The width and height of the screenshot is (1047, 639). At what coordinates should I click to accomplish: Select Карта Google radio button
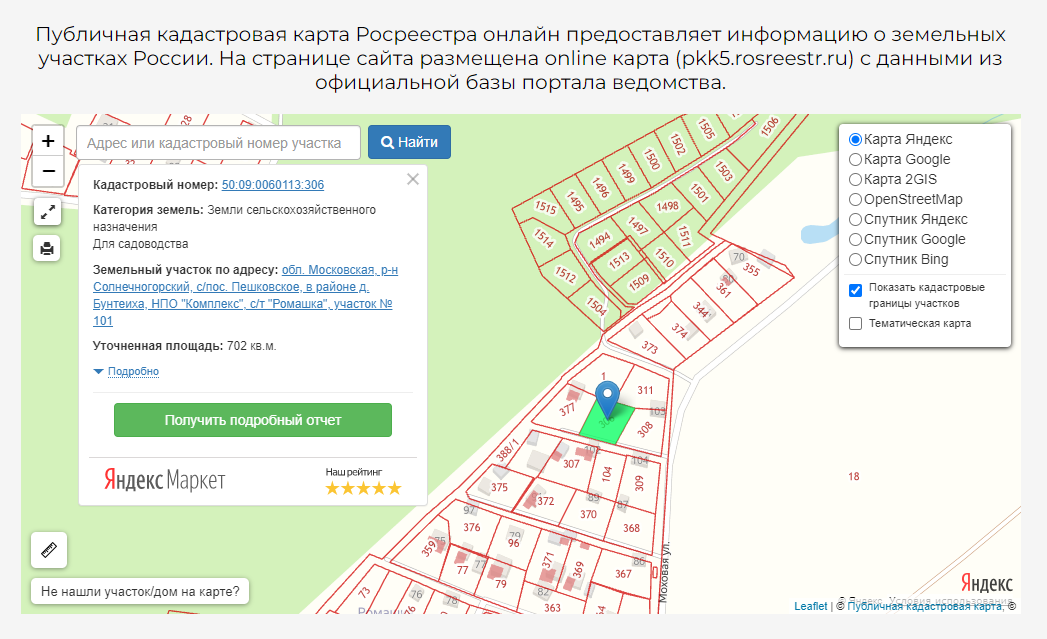(x=855, y=160)
